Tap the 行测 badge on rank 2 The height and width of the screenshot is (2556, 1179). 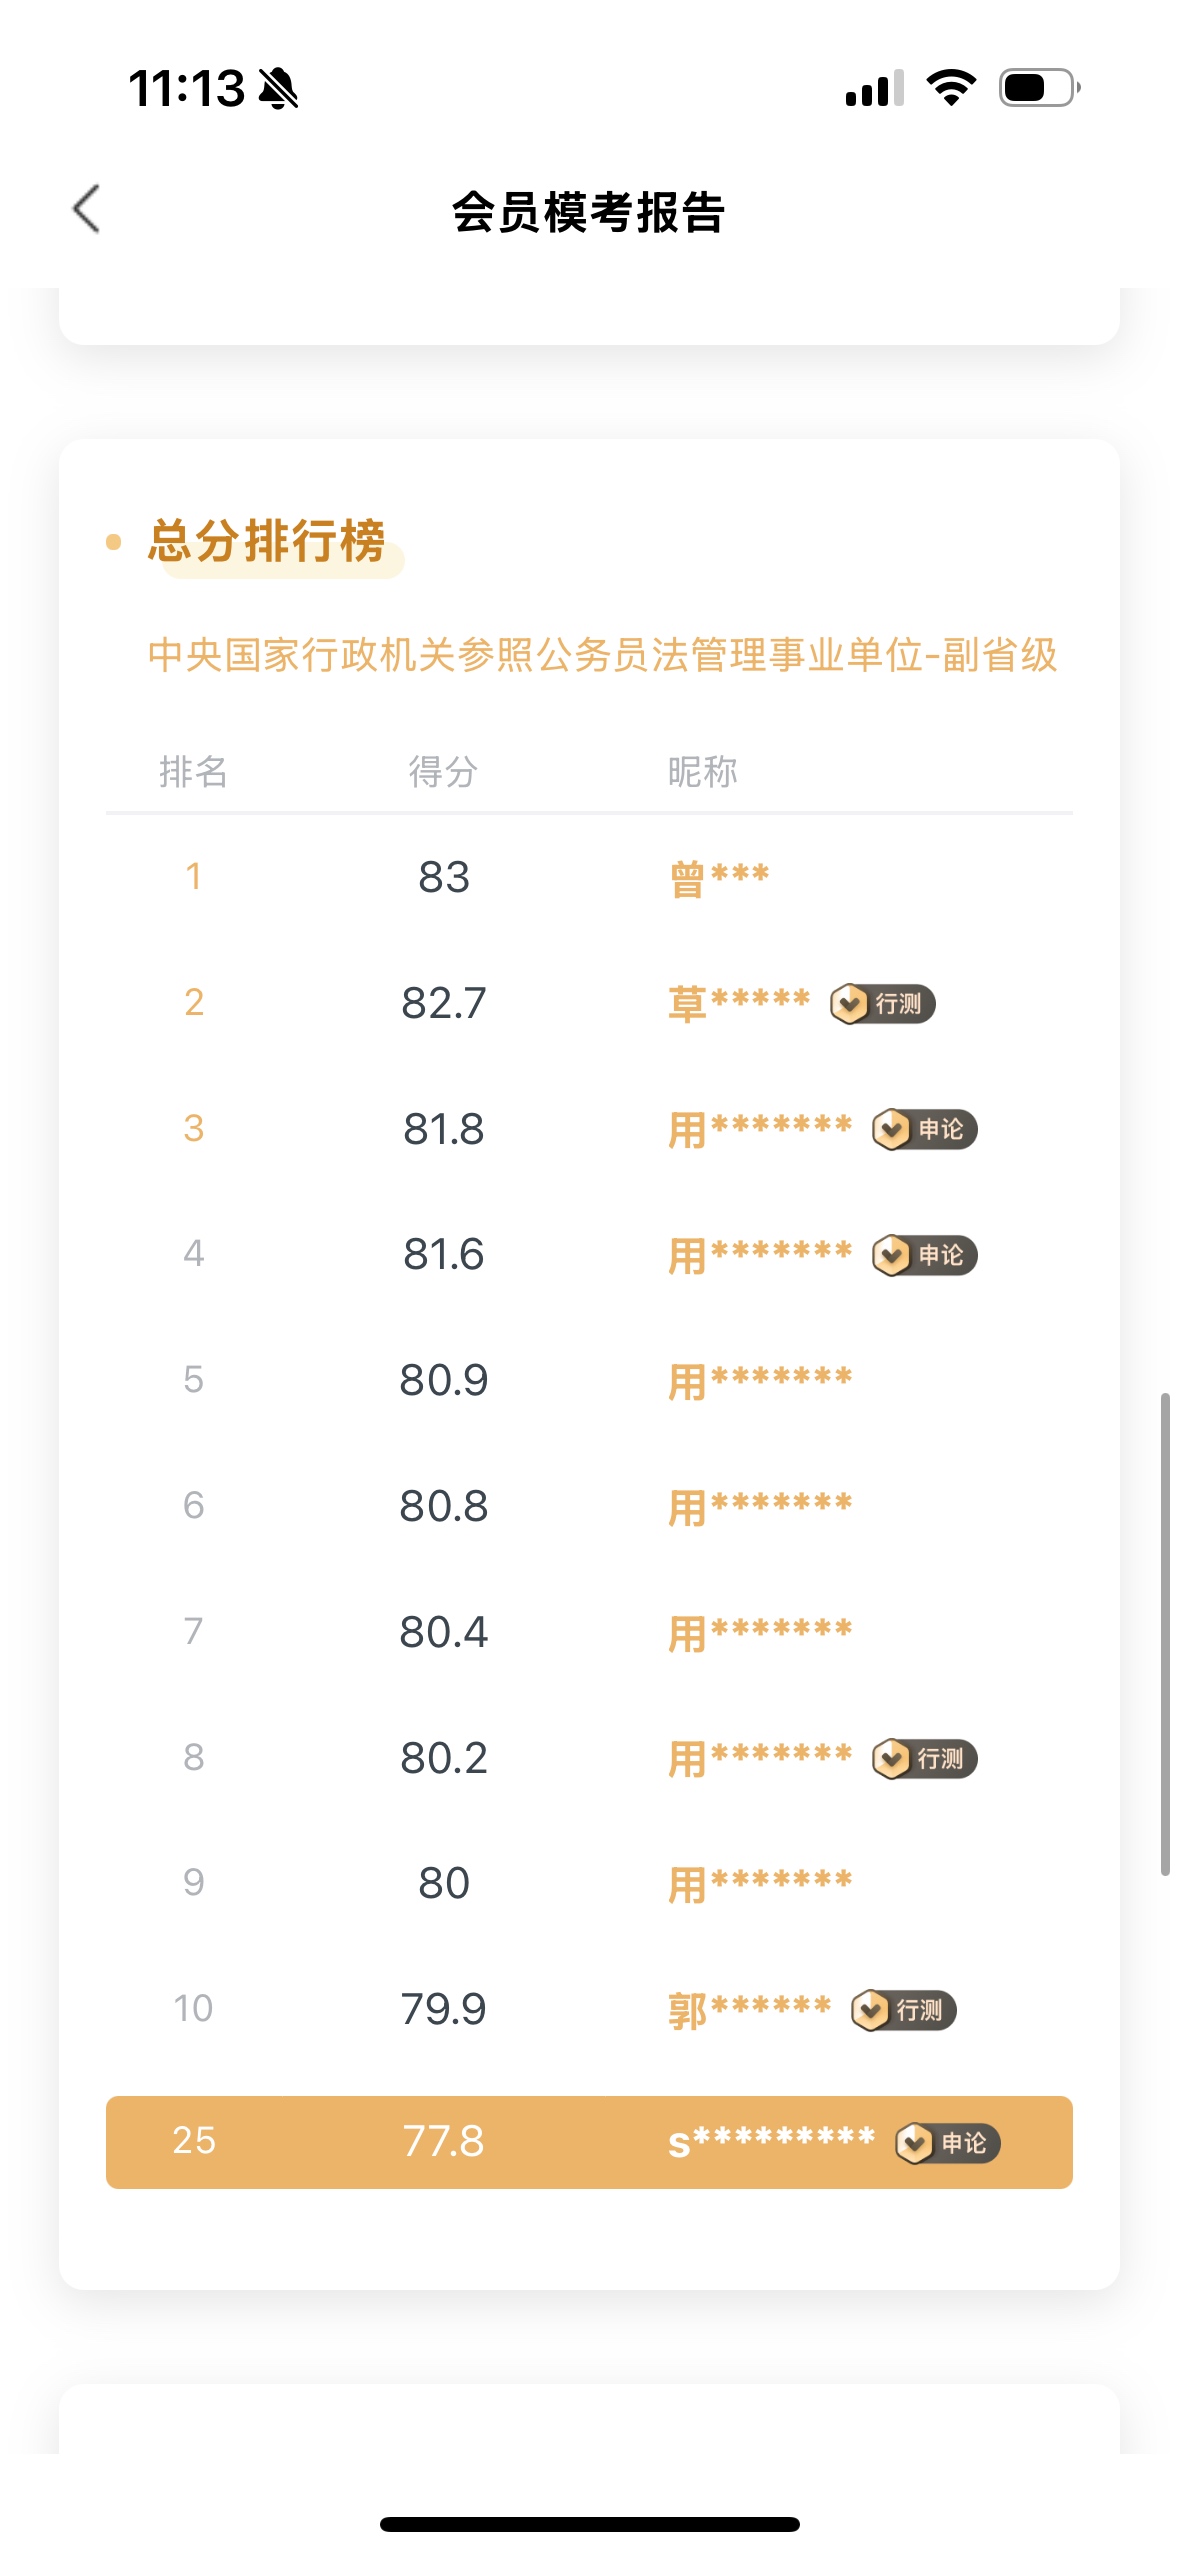pyautogui.click(x=883, y=1003)
